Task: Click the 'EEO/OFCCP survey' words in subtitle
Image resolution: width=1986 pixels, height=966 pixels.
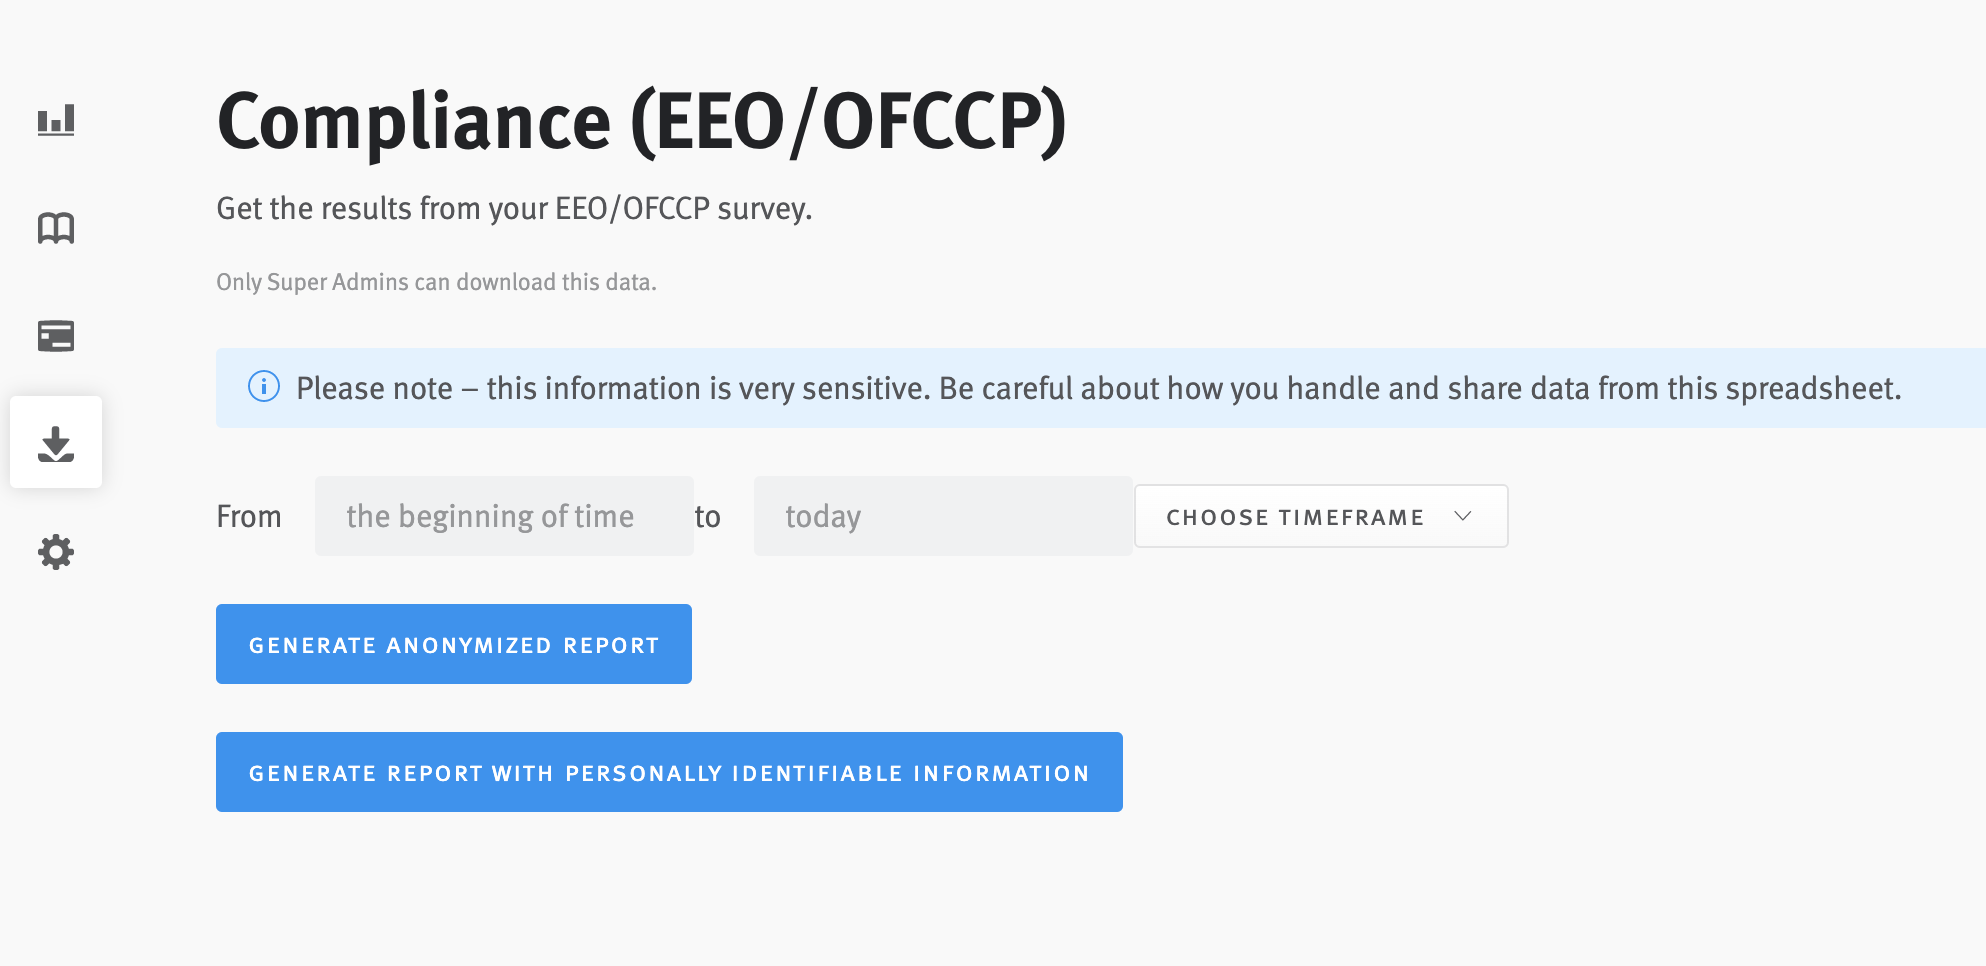Action: pyautogui.click(x=684, y=208)
